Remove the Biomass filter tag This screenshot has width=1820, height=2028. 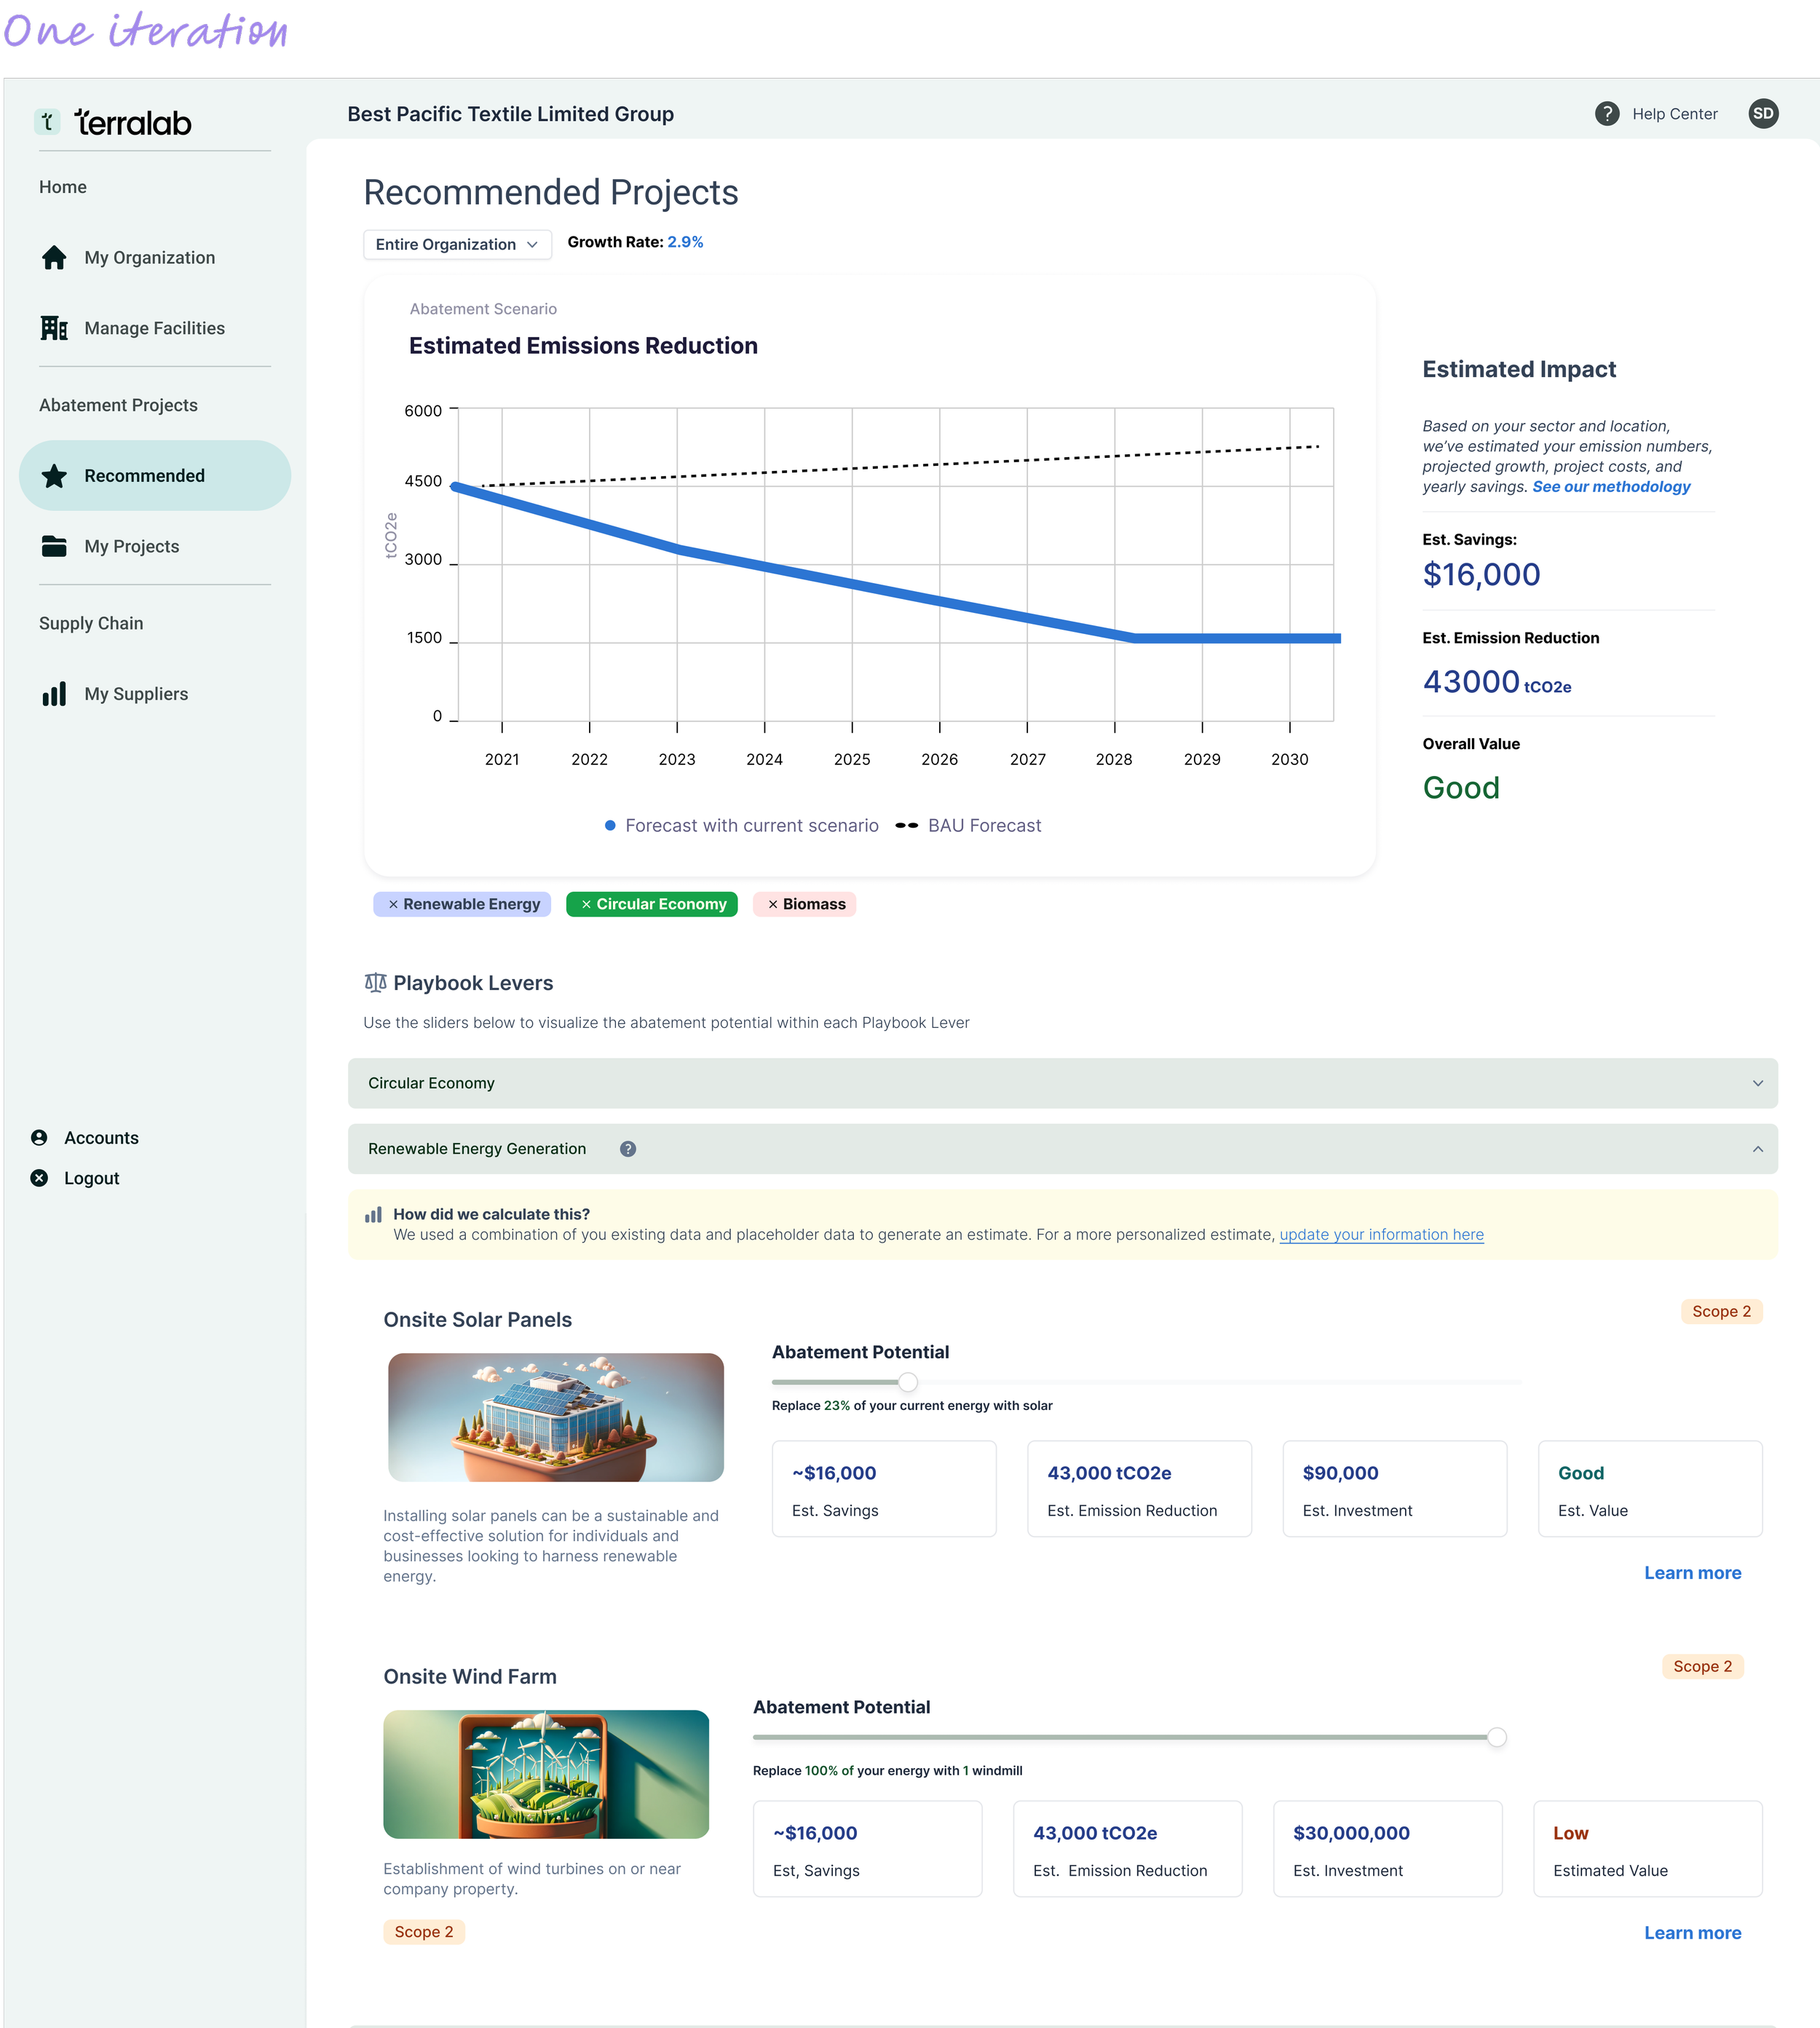click(x=772, y=904)
